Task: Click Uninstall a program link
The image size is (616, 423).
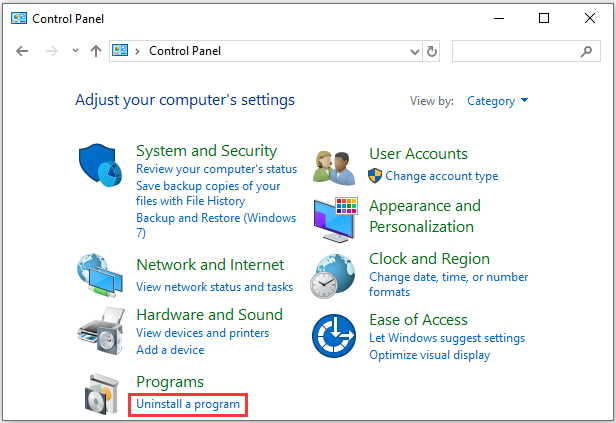Action: 188,404
